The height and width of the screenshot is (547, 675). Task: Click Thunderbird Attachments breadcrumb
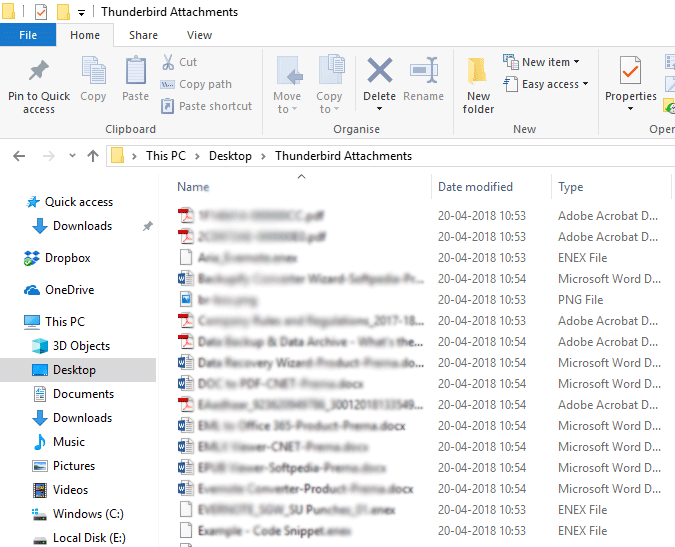[x=344, y=156]
